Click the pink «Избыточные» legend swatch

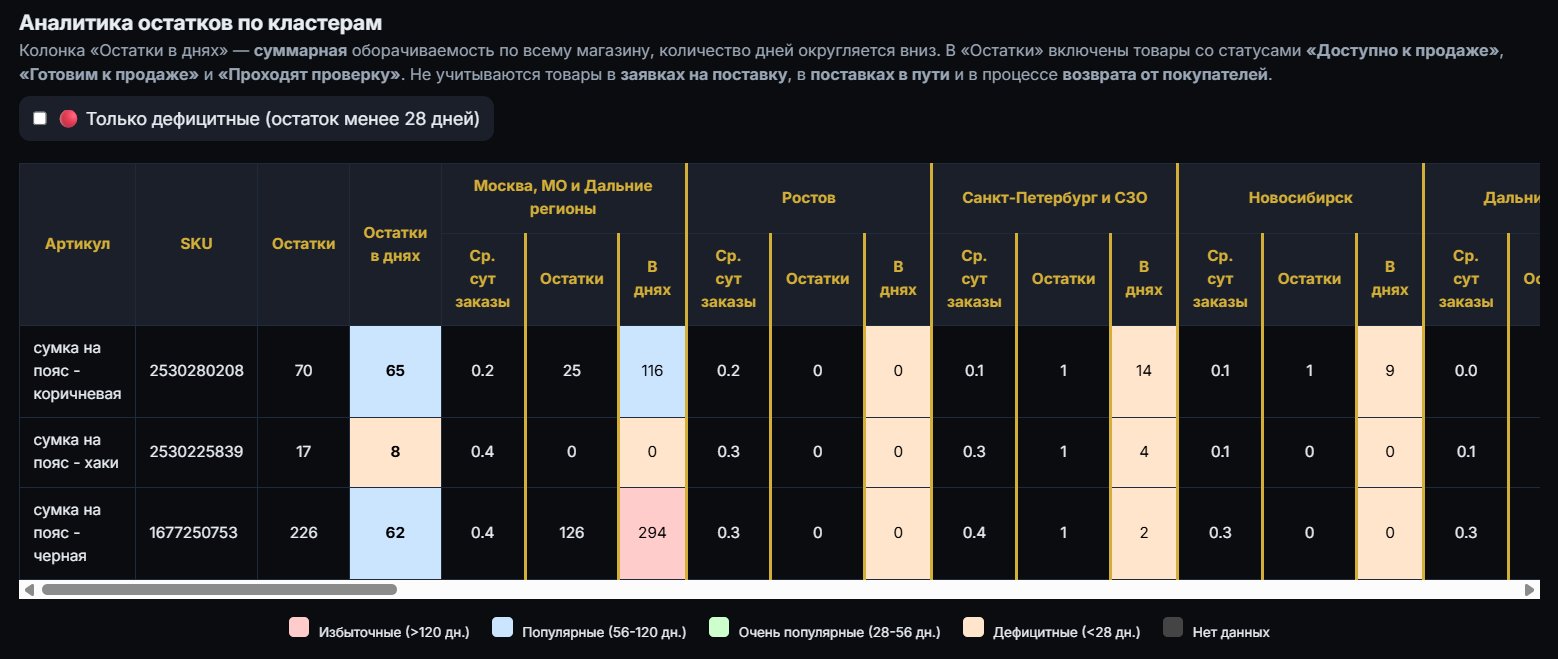click(x=299, y=629)
